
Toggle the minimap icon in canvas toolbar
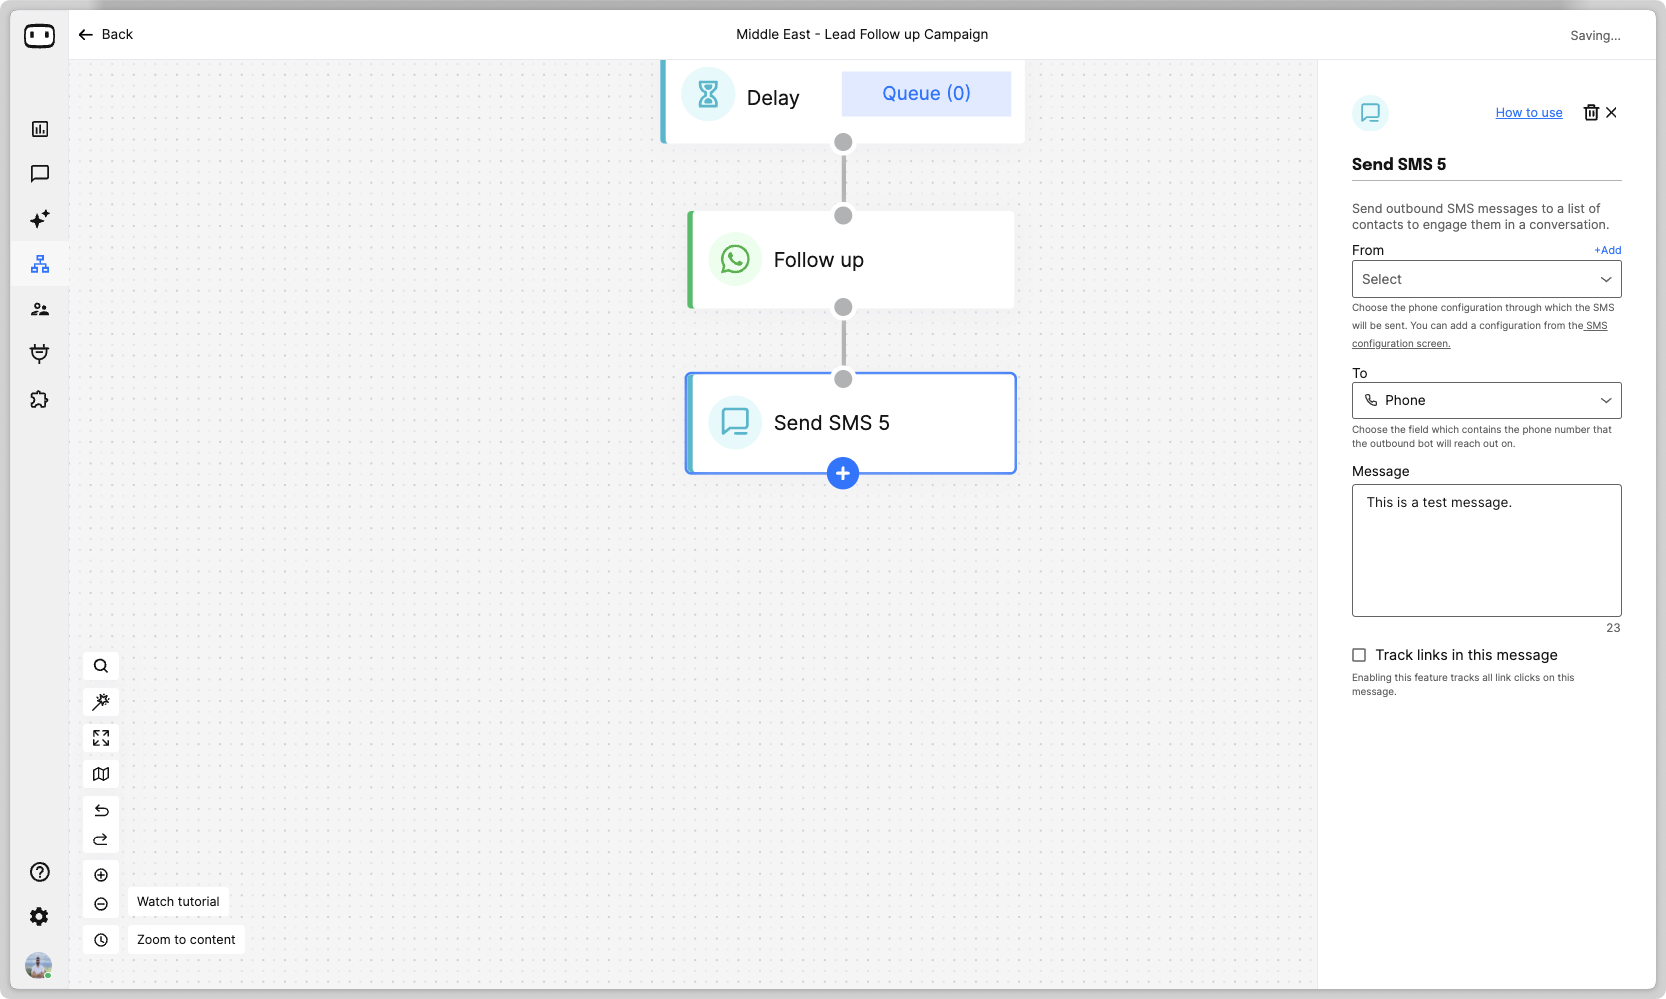101,774
